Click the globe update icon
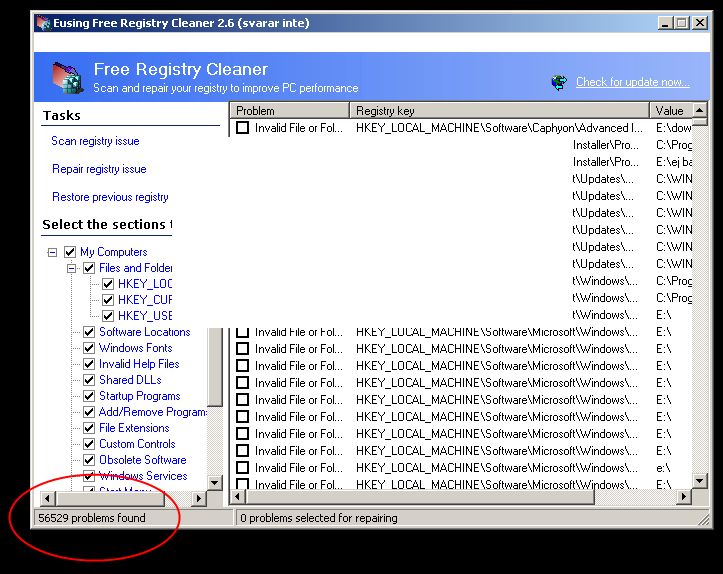Image resolution: width=723 pixels, height=574 pixels. tap(559, 83)
